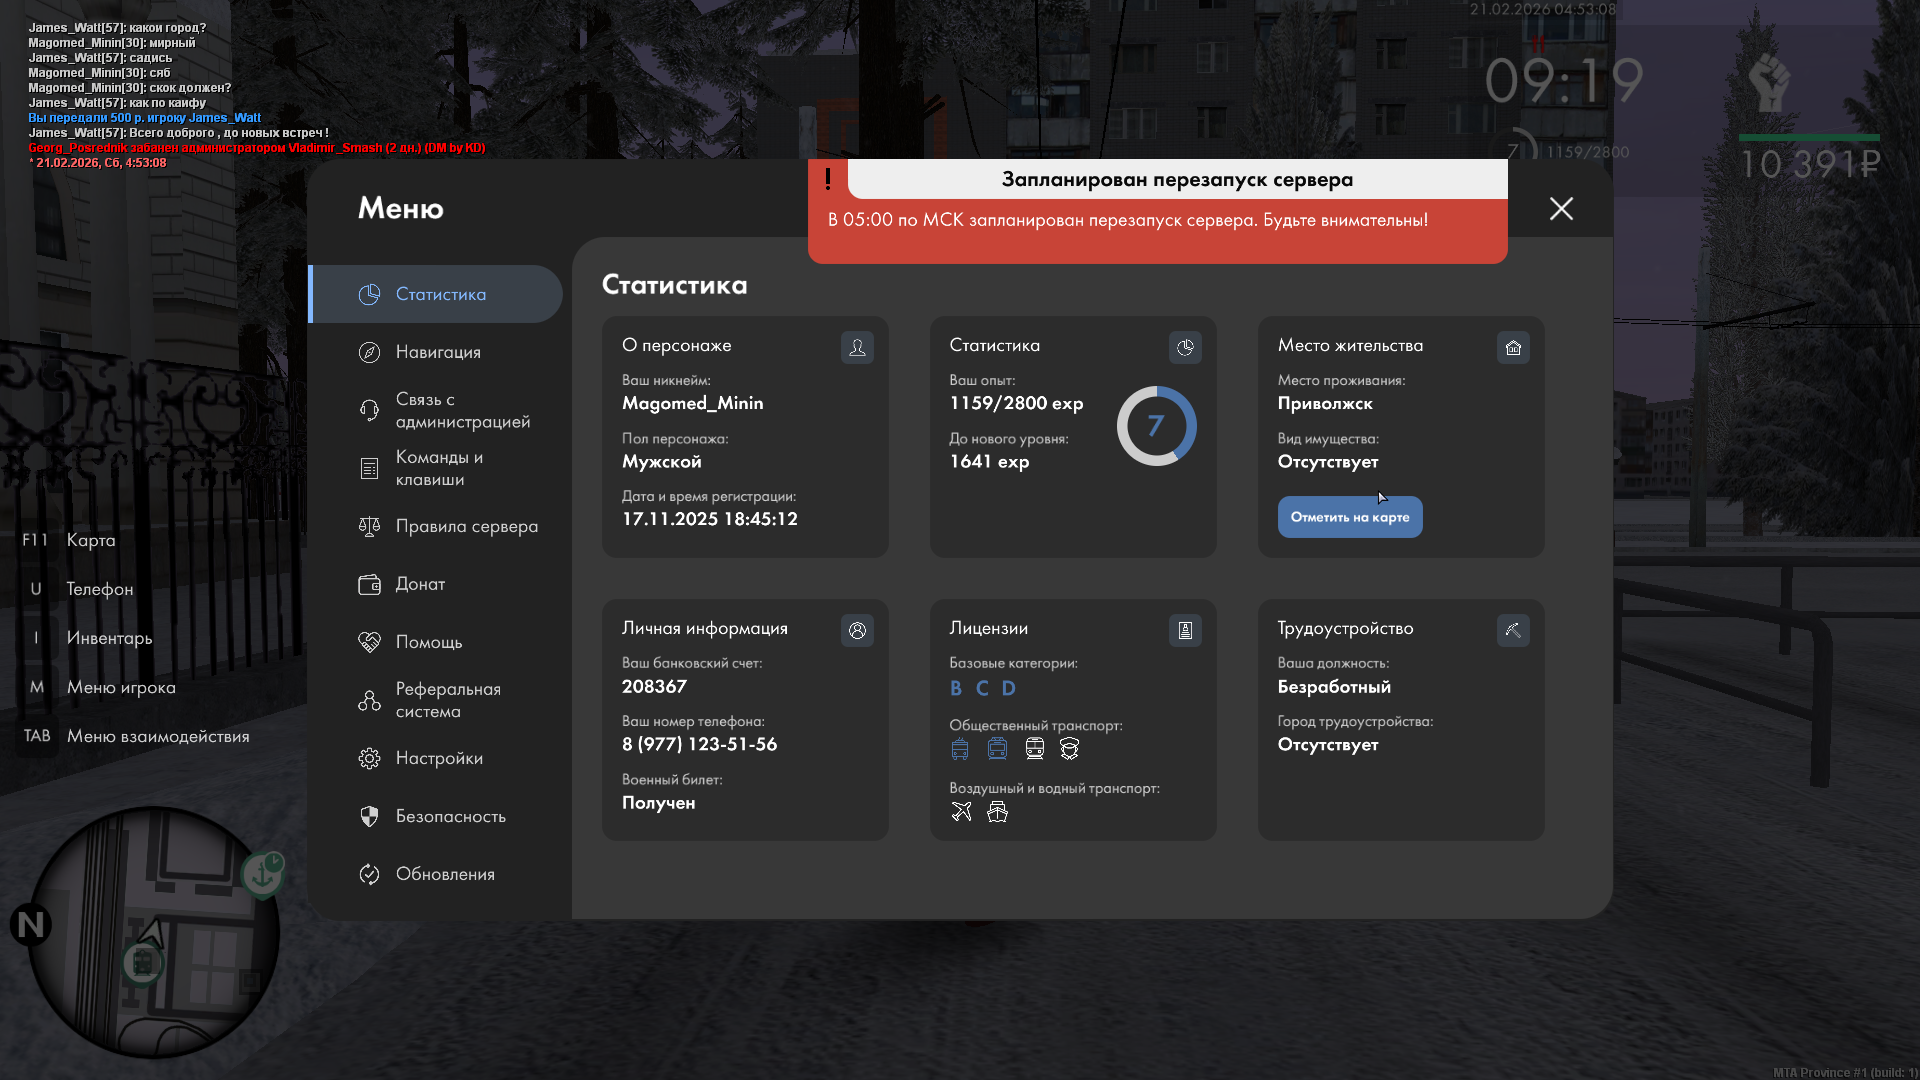Open the Настройки menu section
This screenshot has width=1920, height=1080.
[x=439, y=758]
